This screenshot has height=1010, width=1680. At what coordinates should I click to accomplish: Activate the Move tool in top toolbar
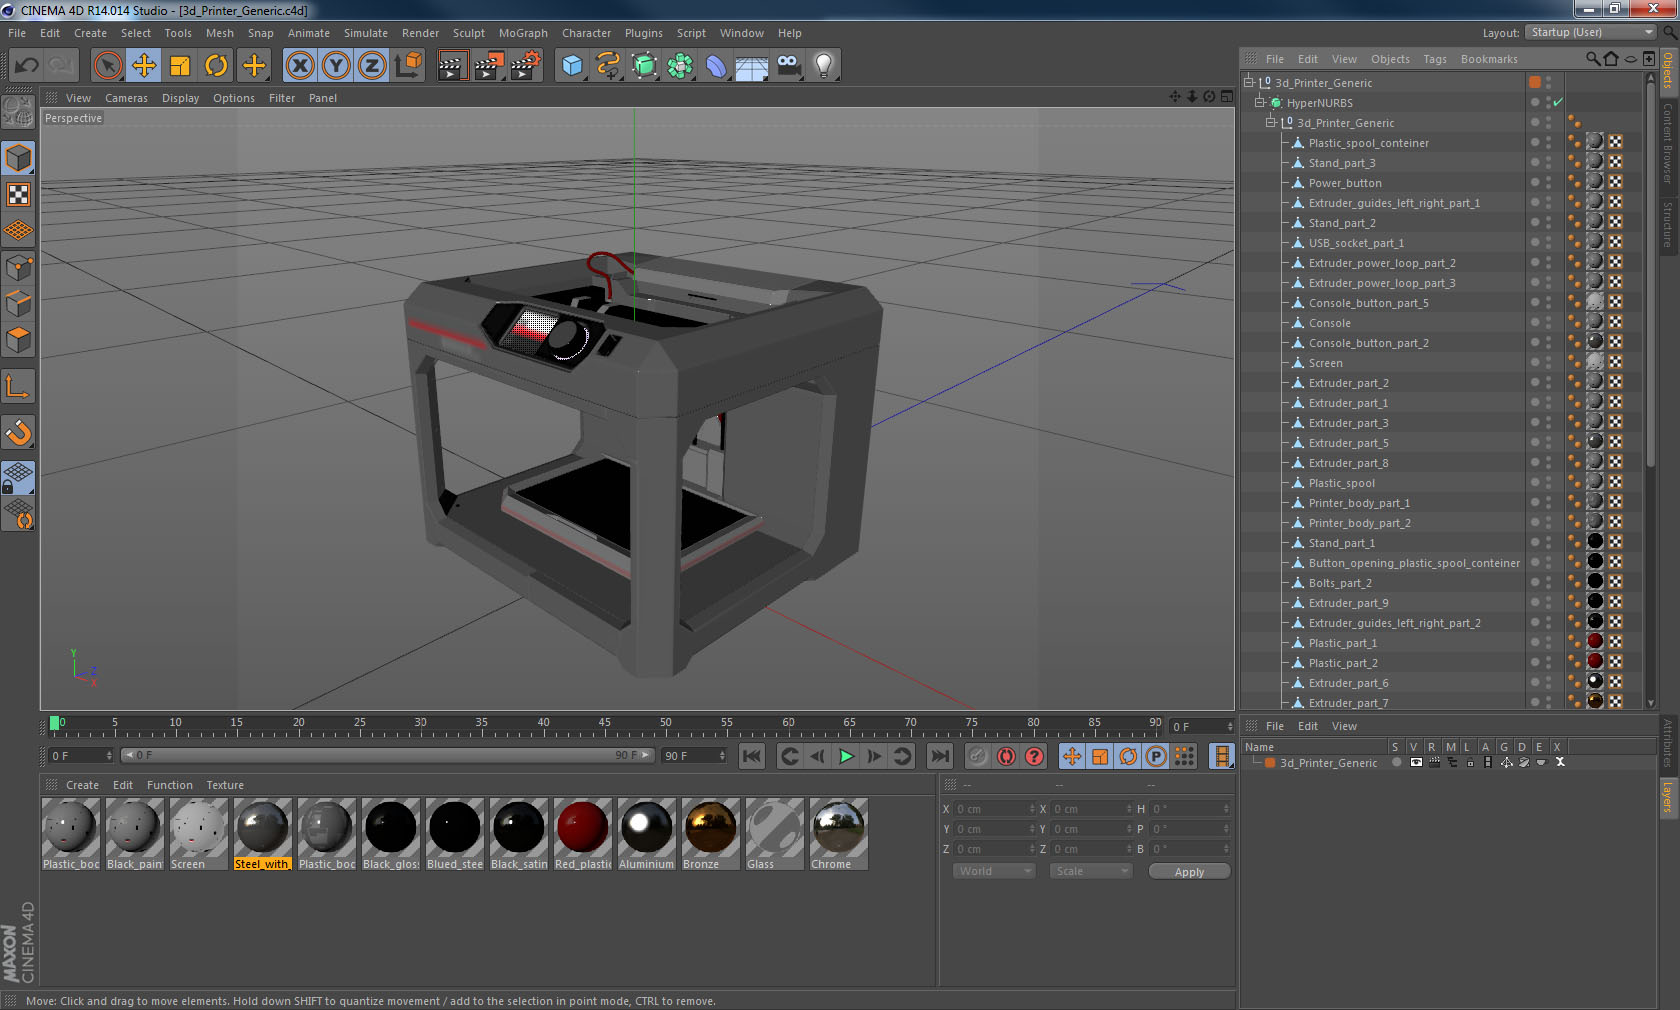coord(144,66)
